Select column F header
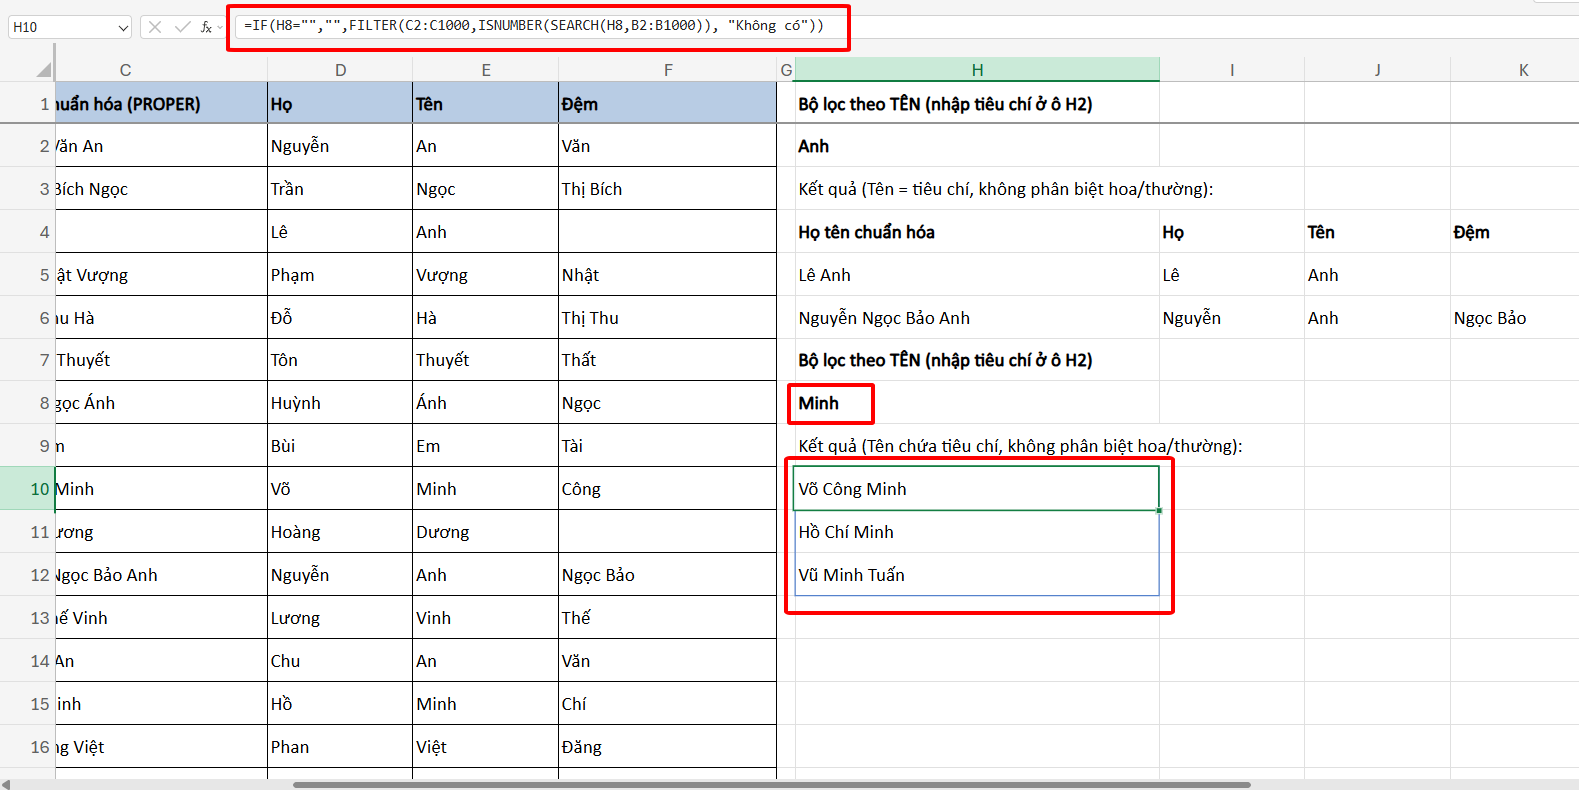 (667, 70)
